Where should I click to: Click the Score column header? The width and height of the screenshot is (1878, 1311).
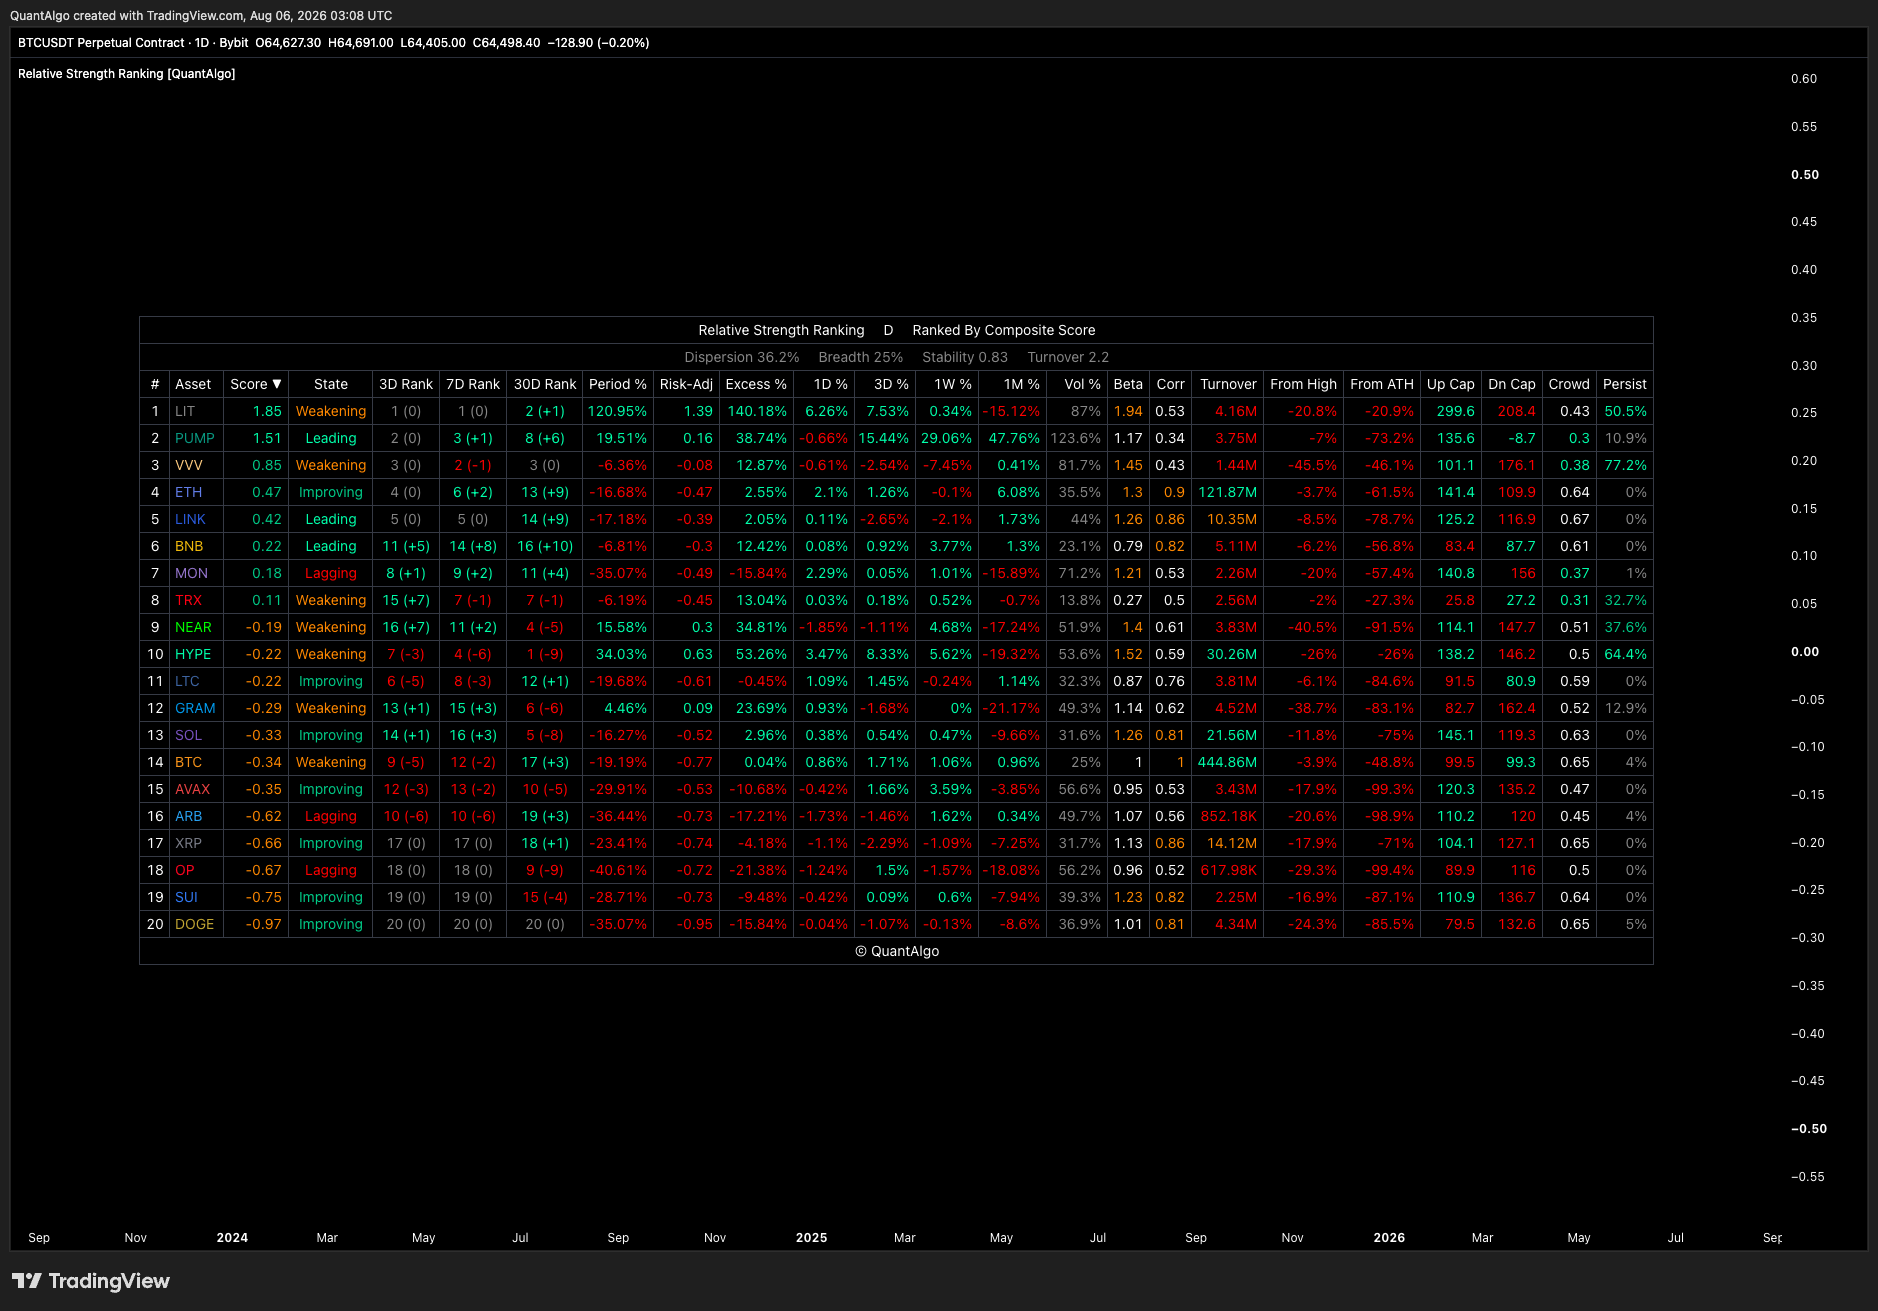pyautogui.click(x=256, y=384)
